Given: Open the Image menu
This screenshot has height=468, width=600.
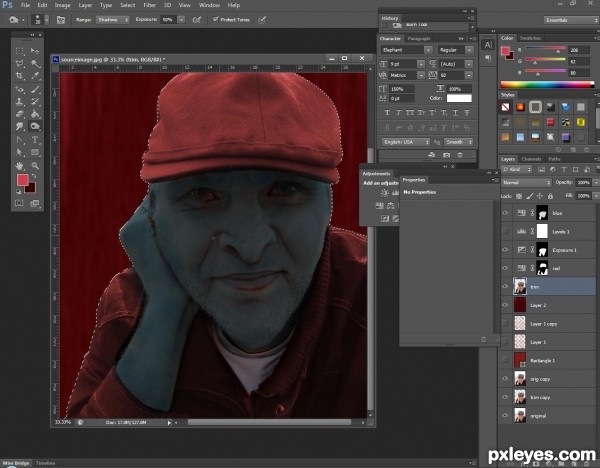Looking at the screenshot, I should (x=62, y=5).
